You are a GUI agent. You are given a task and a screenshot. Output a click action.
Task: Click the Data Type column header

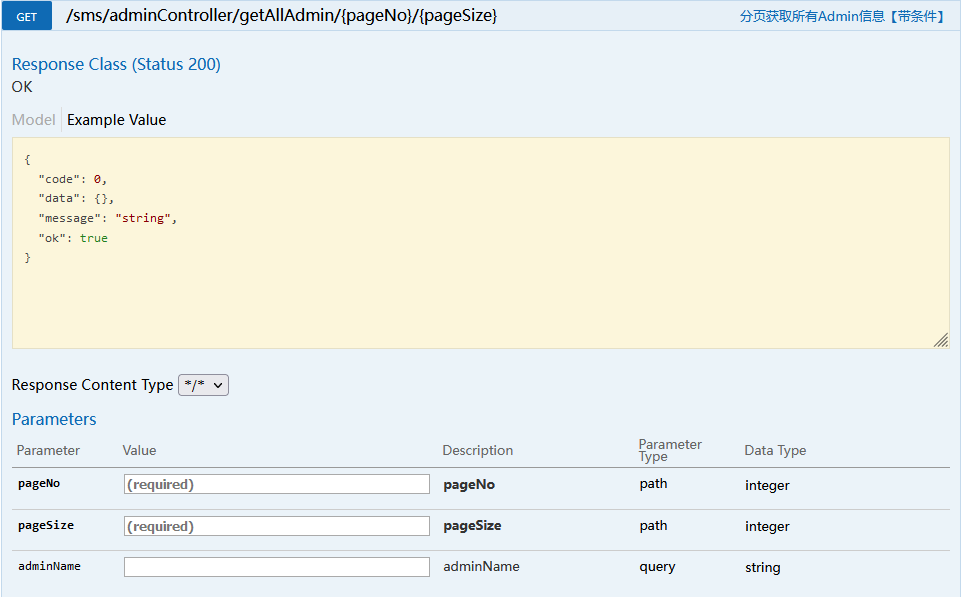tap(775, 450)
